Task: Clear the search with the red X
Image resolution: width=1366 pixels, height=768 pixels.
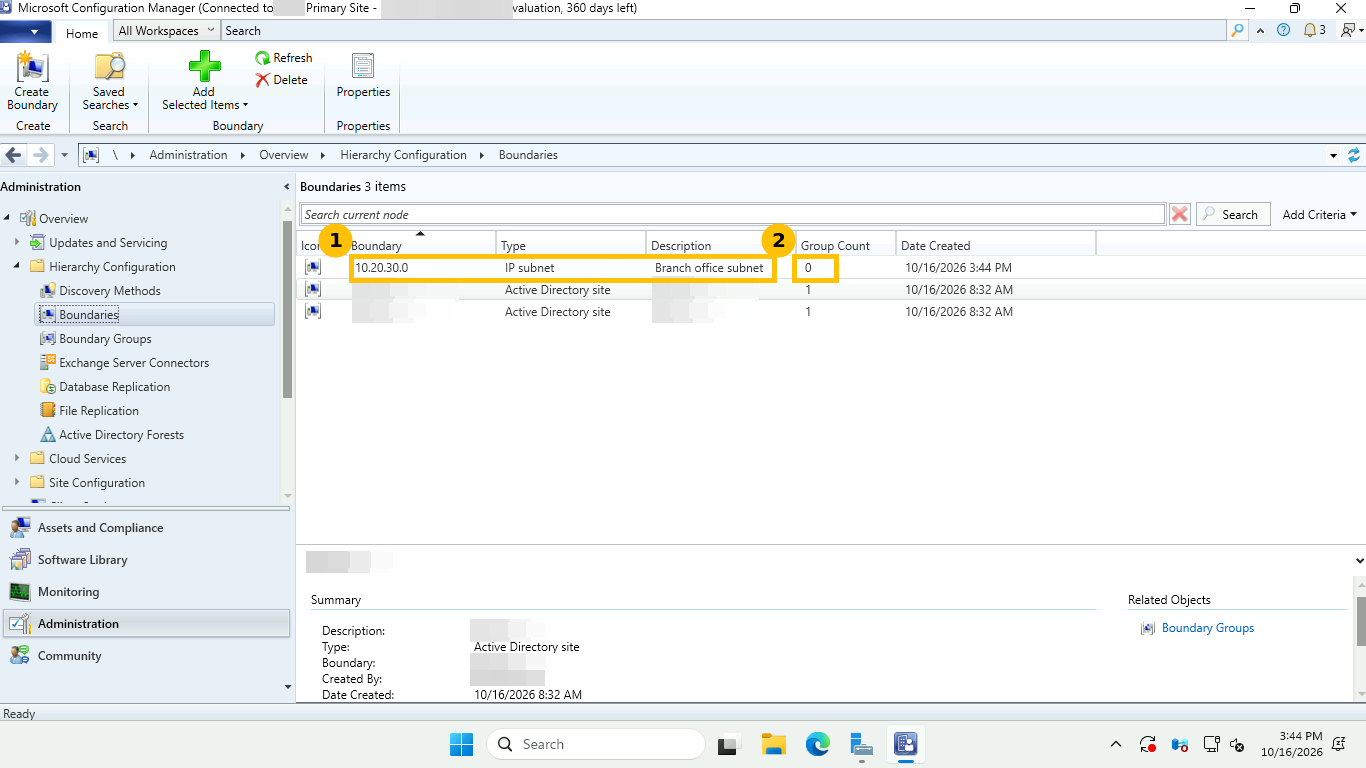Action: pyautogui.click(x=1180, y=214)
